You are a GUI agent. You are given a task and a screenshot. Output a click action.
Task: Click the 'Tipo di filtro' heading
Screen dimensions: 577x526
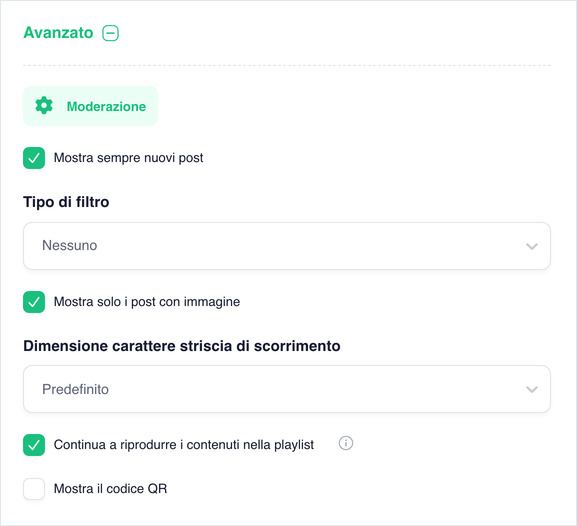pos(66,202)
